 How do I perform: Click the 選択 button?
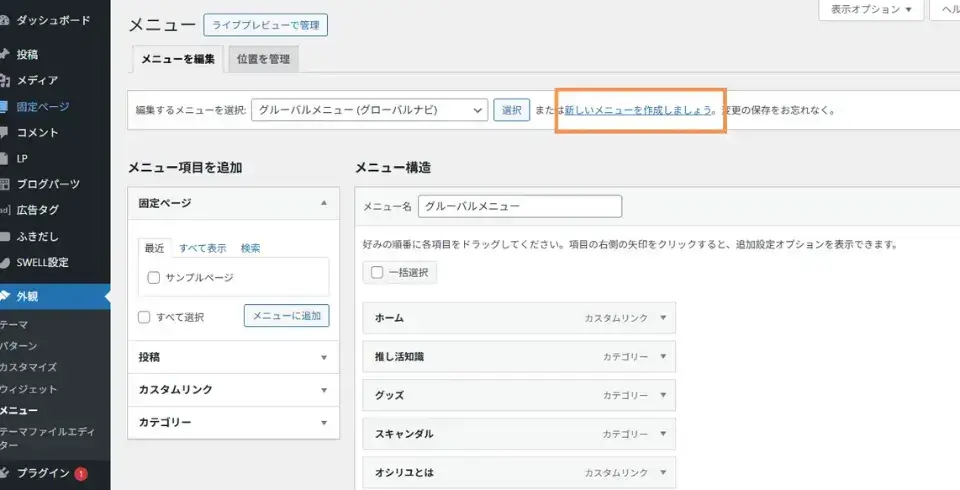(512, 110)
